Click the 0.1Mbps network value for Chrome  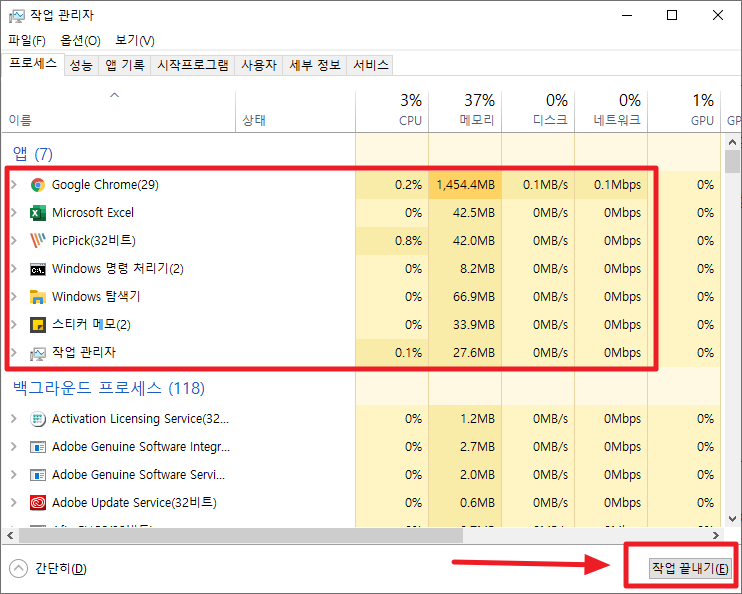pos(617,185)
